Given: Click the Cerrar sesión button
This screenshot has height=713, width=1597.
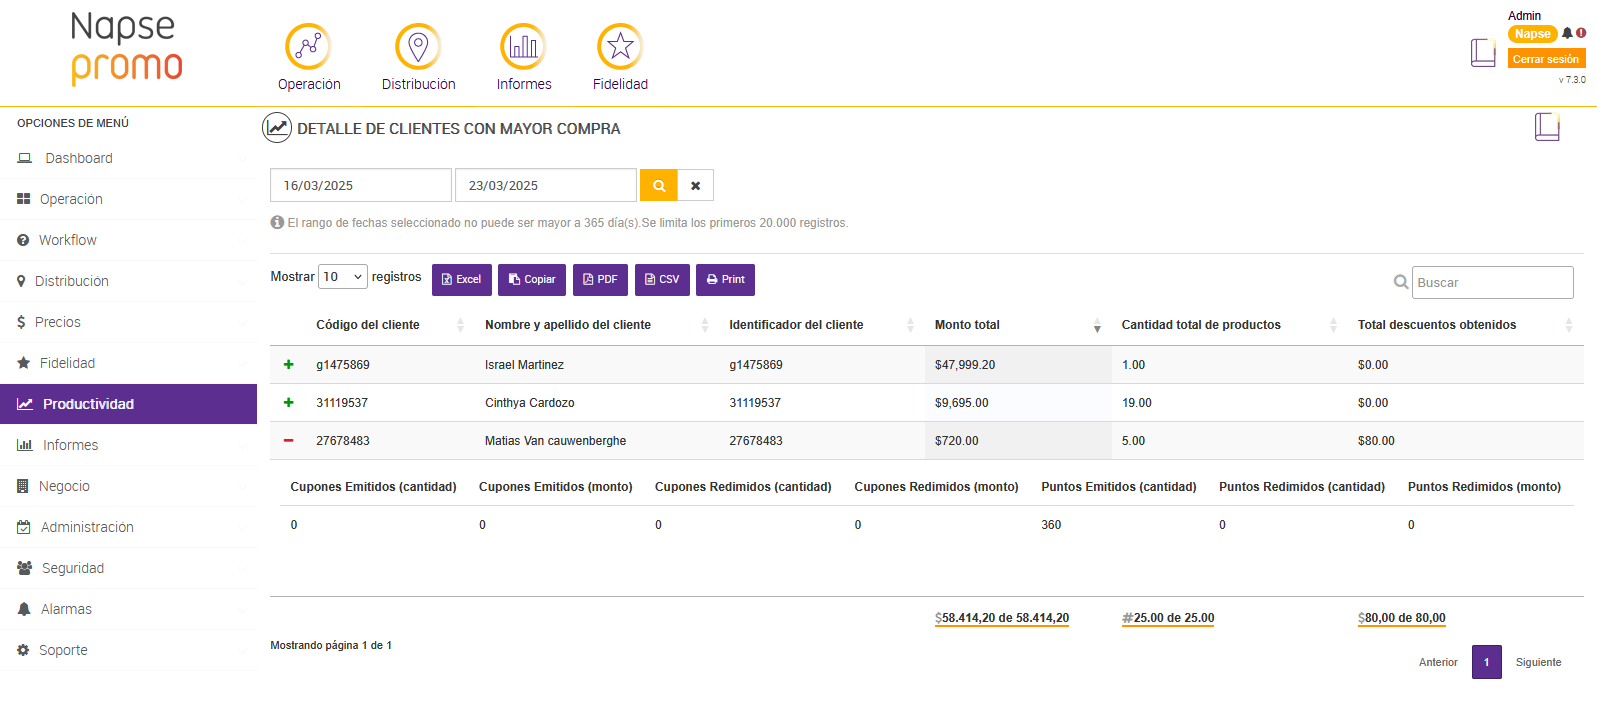Looking at the screenshot, I should pos(1545,59).
